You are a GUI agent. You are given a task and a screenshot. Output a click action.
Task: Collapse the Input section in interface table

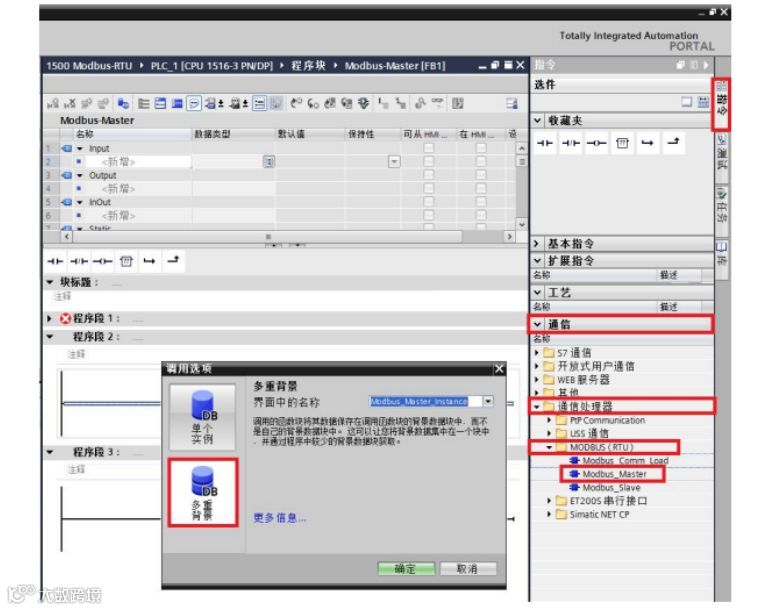pos(80,148)
